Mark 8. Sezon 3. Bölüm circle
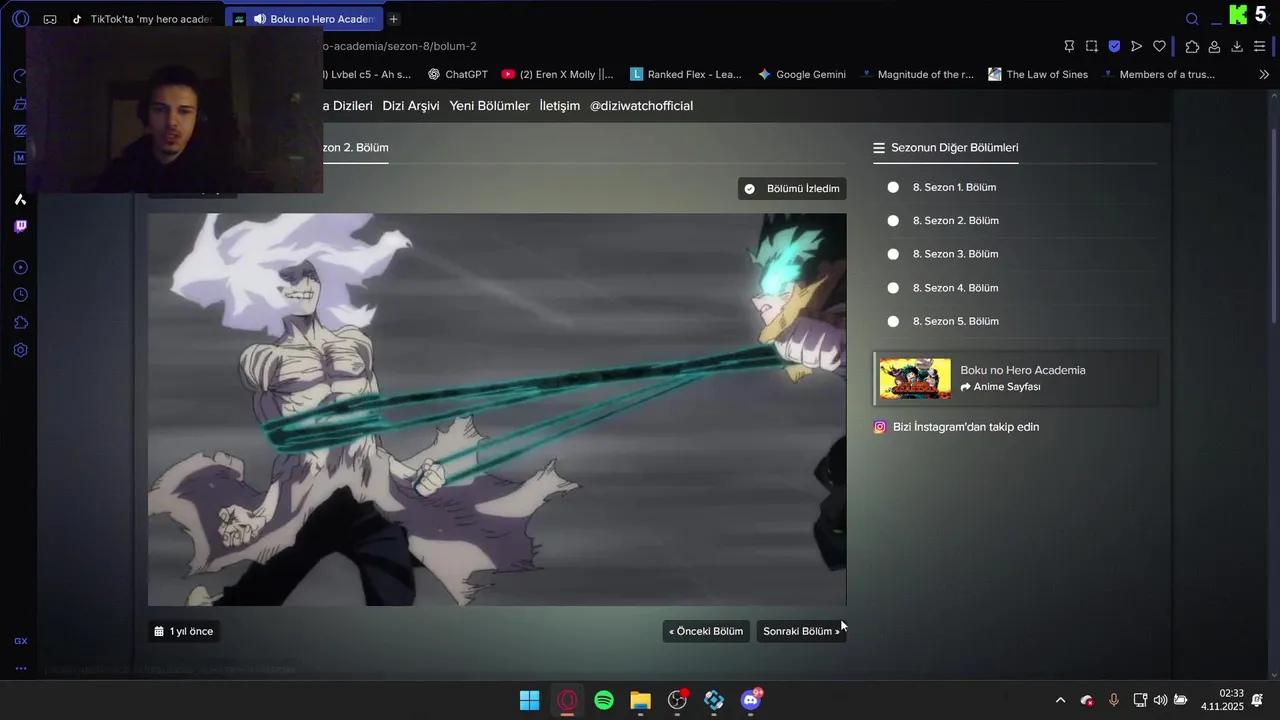The height and width of the screenshot is (720, 1280). tap(893, 254)
